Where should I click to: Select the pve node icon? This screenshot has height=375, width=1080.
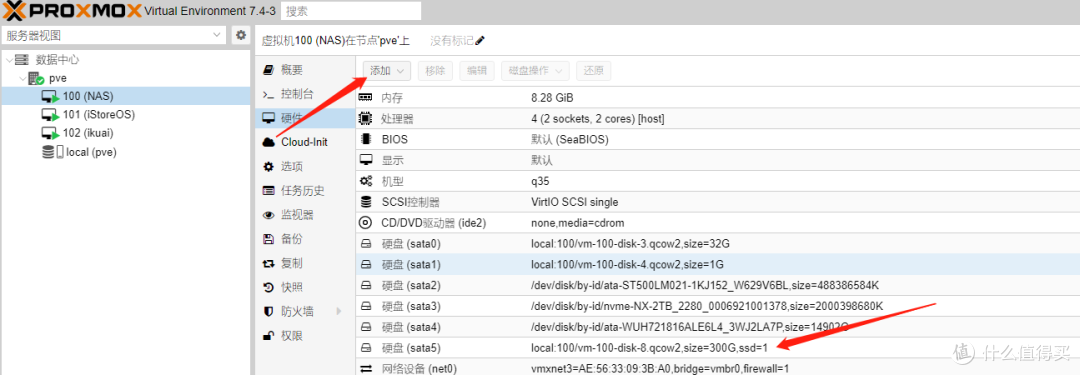point(37,79)
